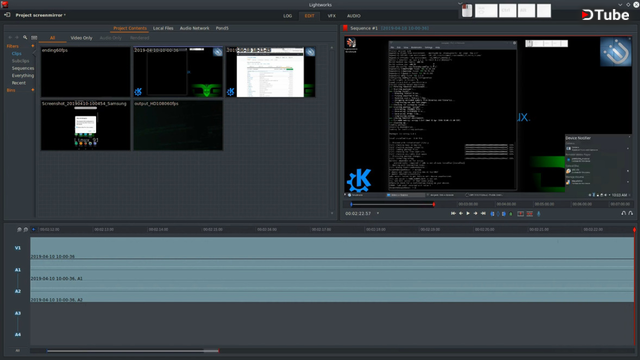
Task: Jump to the end of the sequence
Action: 483,213
